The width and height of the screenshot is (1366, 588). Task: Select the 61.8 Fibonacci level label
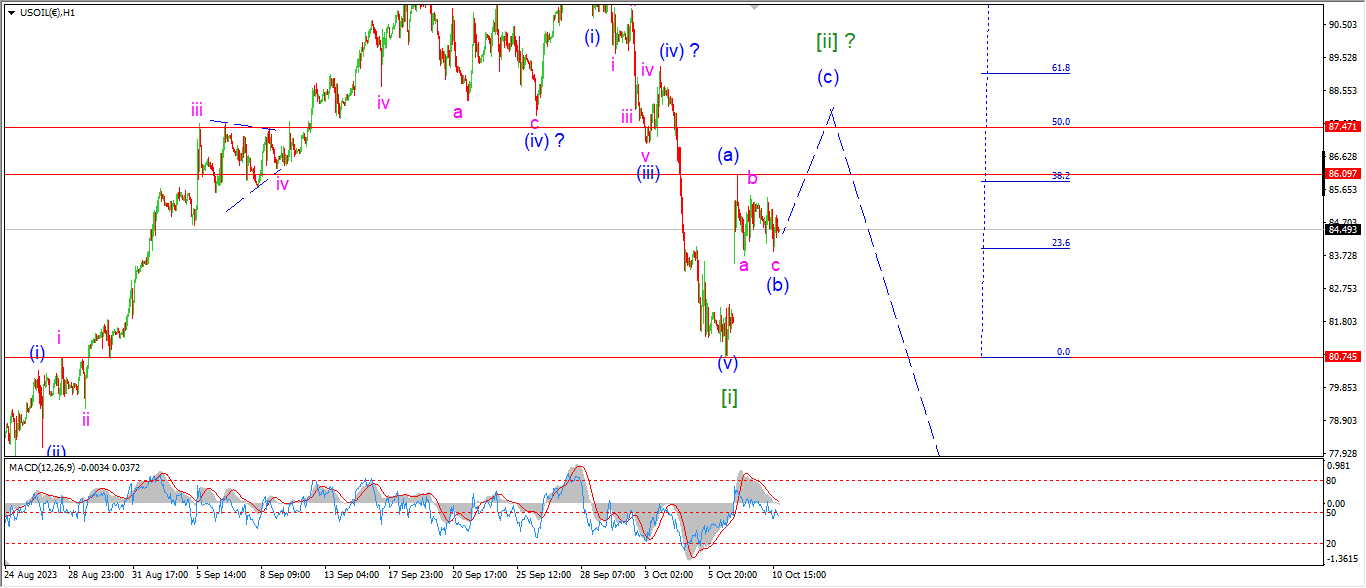pyautogui.click(x=1061, y=68)
